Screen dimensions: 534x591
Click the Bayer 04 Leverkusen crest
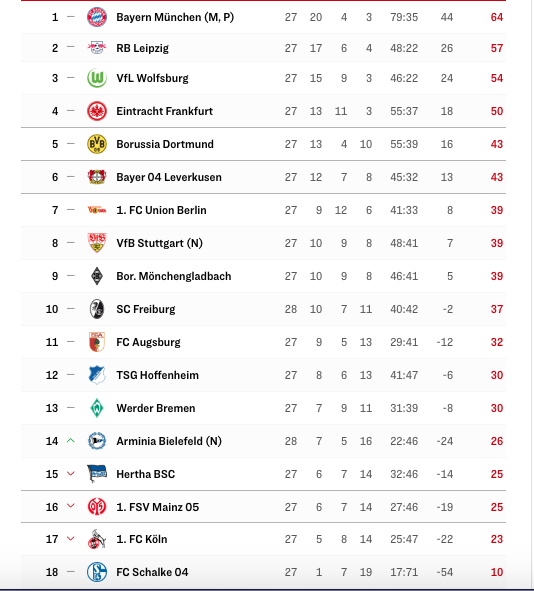click(97, 177)
